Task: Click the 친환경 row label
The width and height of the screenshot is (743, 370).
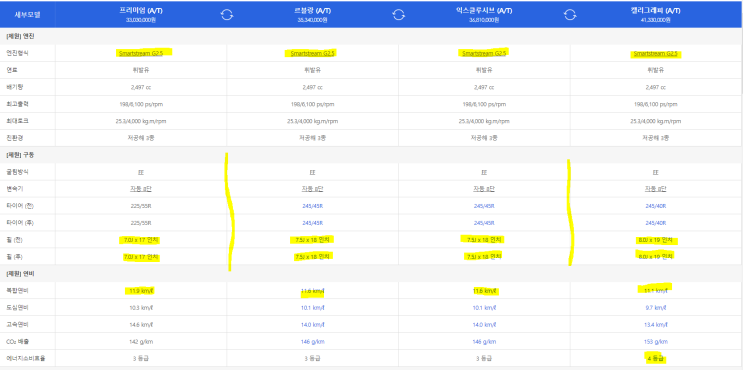Action: (x=14, y=138)
